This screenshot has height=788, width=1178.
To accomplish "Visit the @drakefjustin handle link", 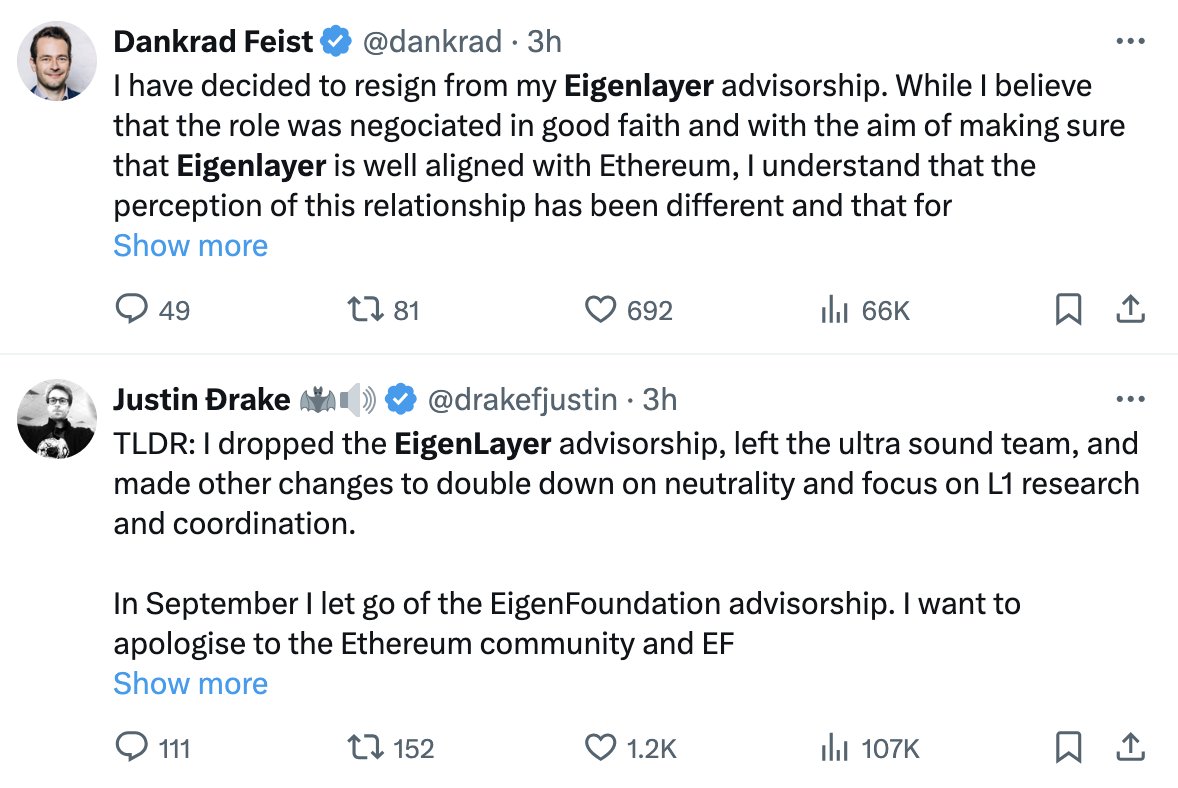I will (522, 400).
